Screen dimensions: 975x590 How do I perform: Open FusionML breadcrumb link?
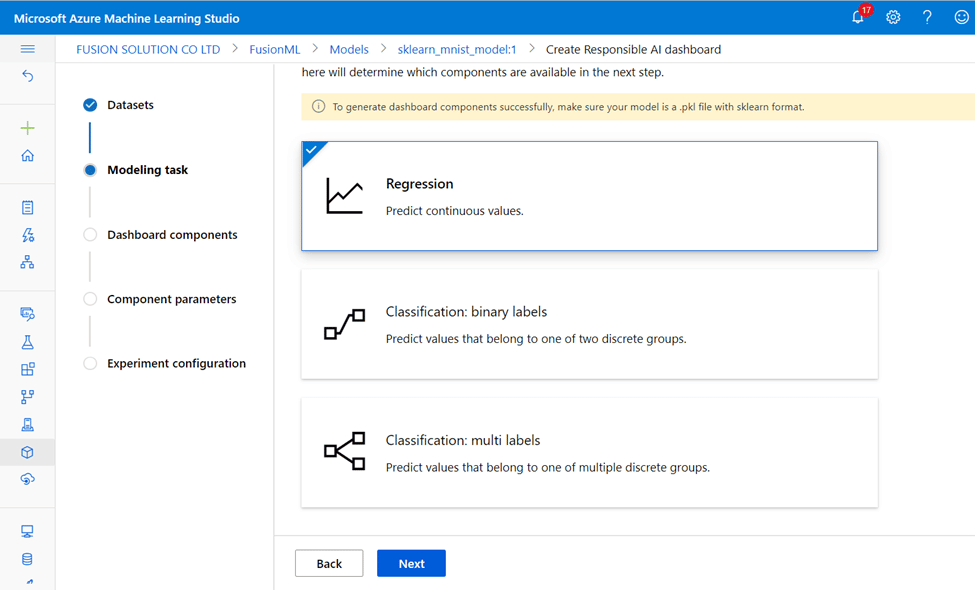pos(274,49)
